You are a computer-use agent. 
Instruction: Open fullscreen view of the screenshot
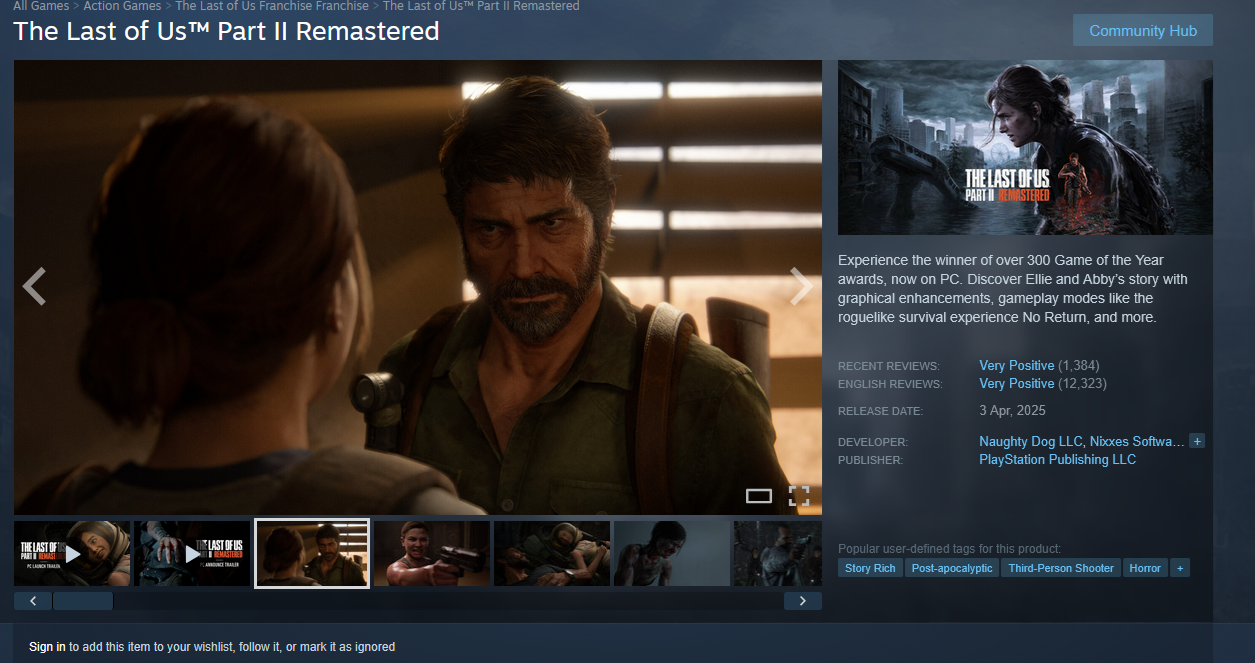pos(799,496)
